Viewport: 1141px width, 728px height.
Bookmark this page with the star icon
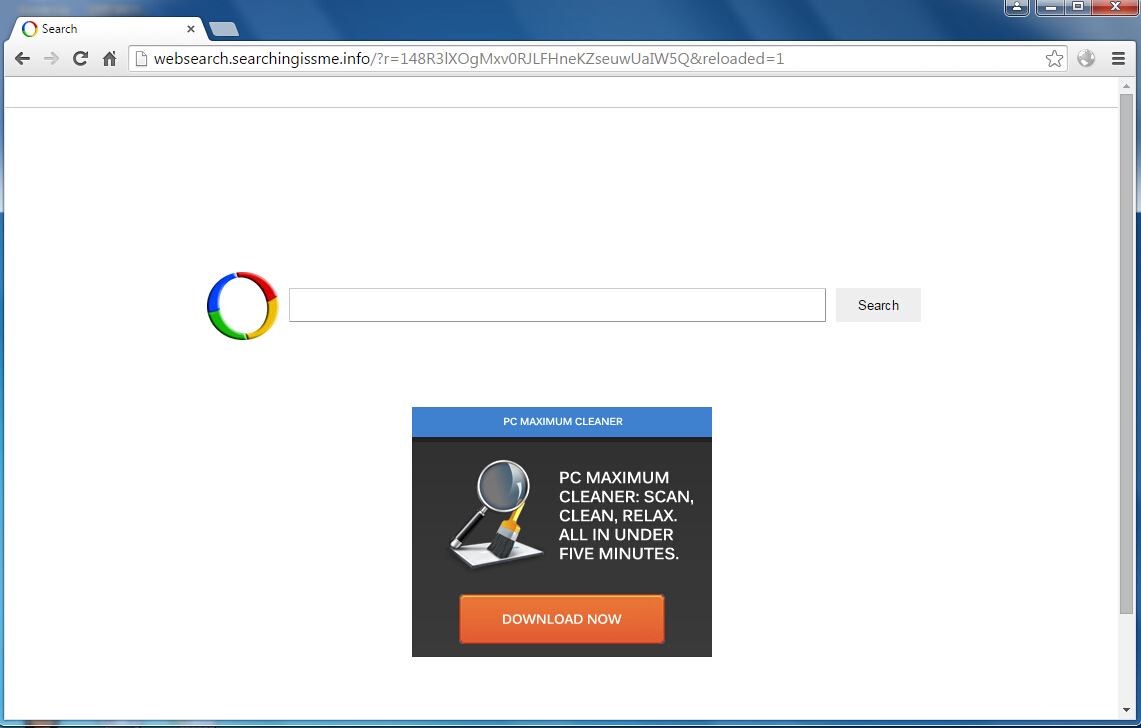1054,59
